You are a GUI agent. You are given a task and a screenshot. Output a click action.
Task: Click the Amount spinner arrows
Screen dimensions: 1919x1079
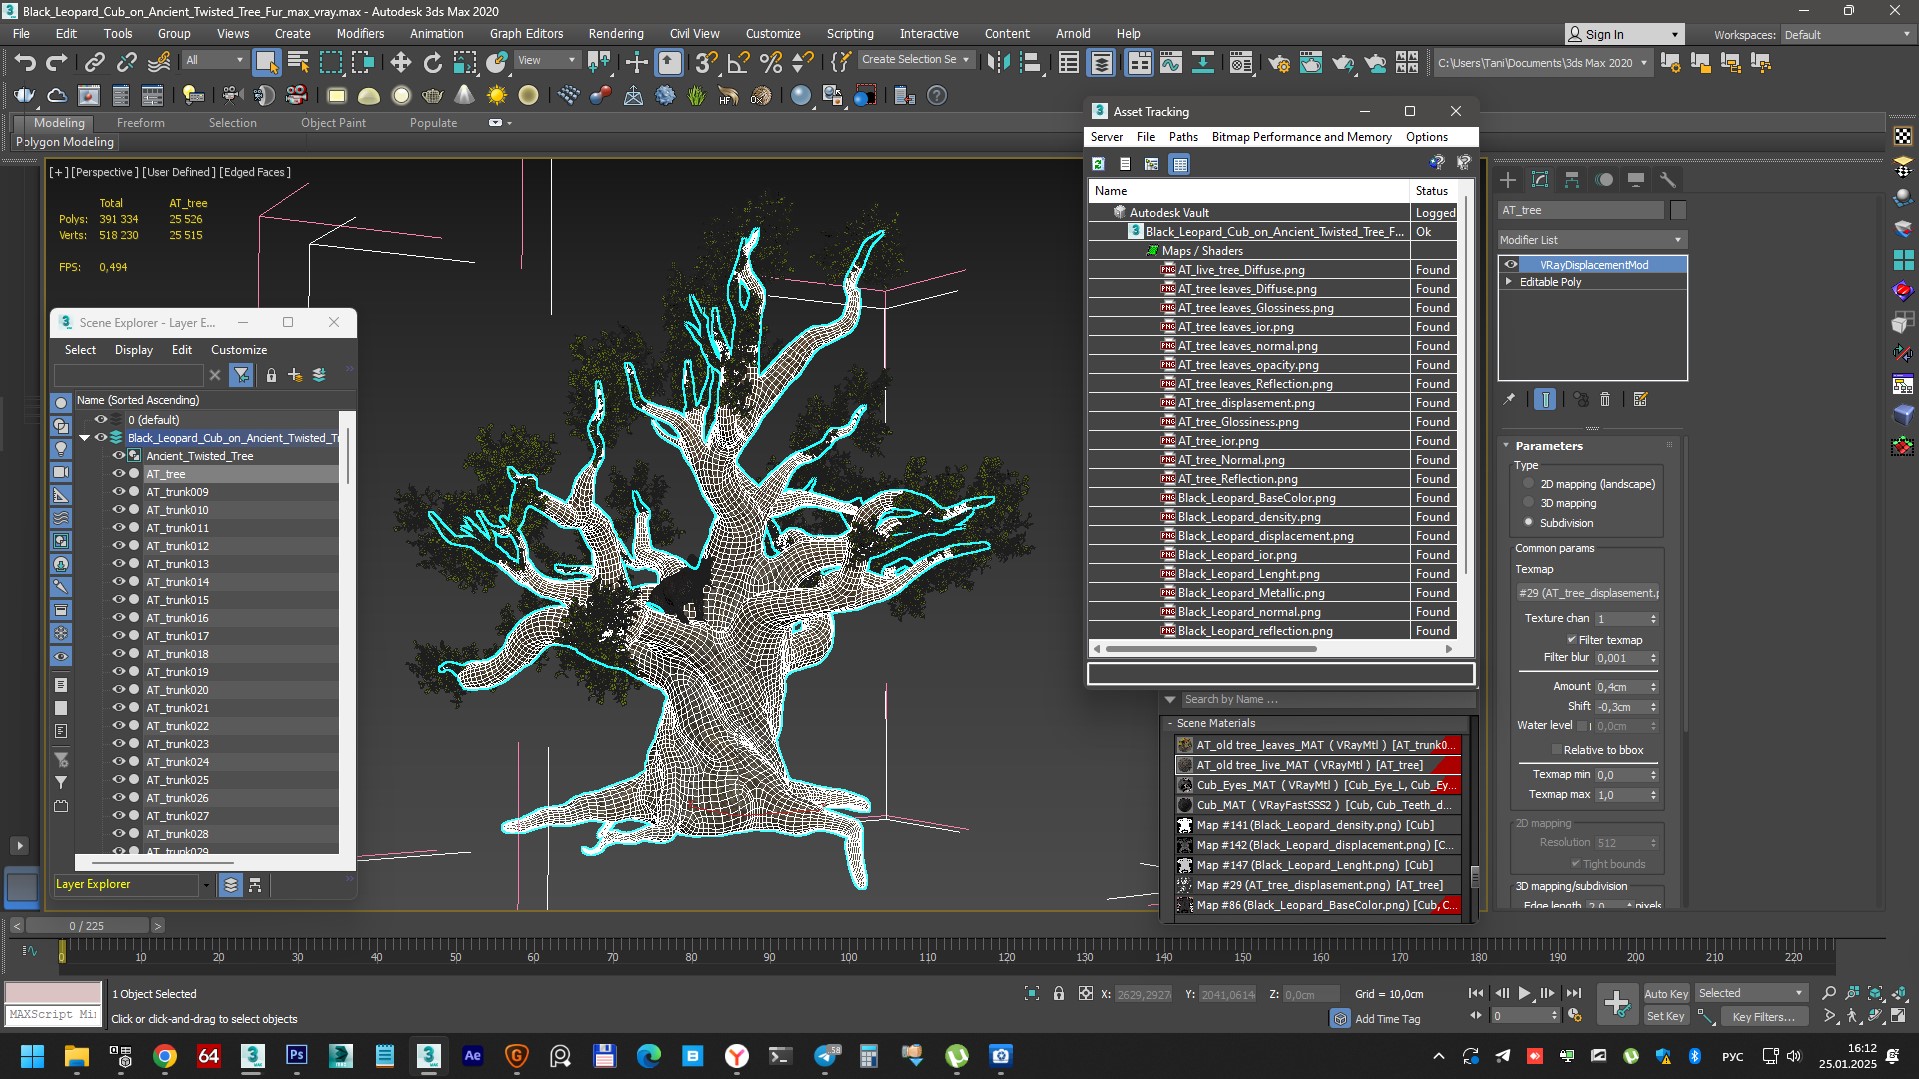[1653, 687]
